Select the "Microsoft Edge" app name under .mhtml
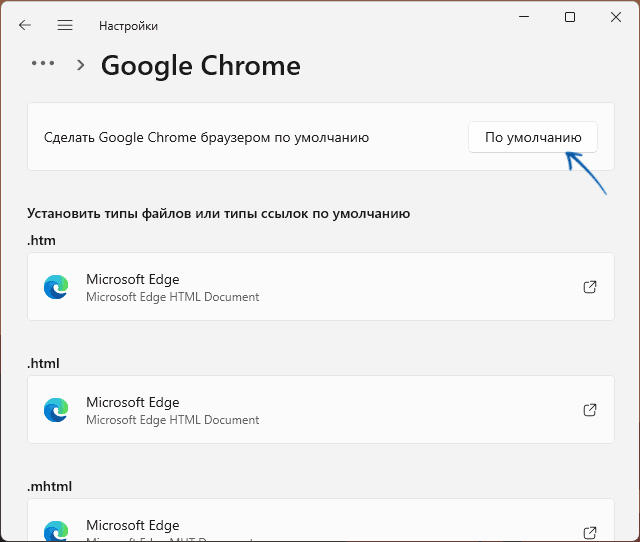Viewport: 640px width, 542px height. click(132, 525)
